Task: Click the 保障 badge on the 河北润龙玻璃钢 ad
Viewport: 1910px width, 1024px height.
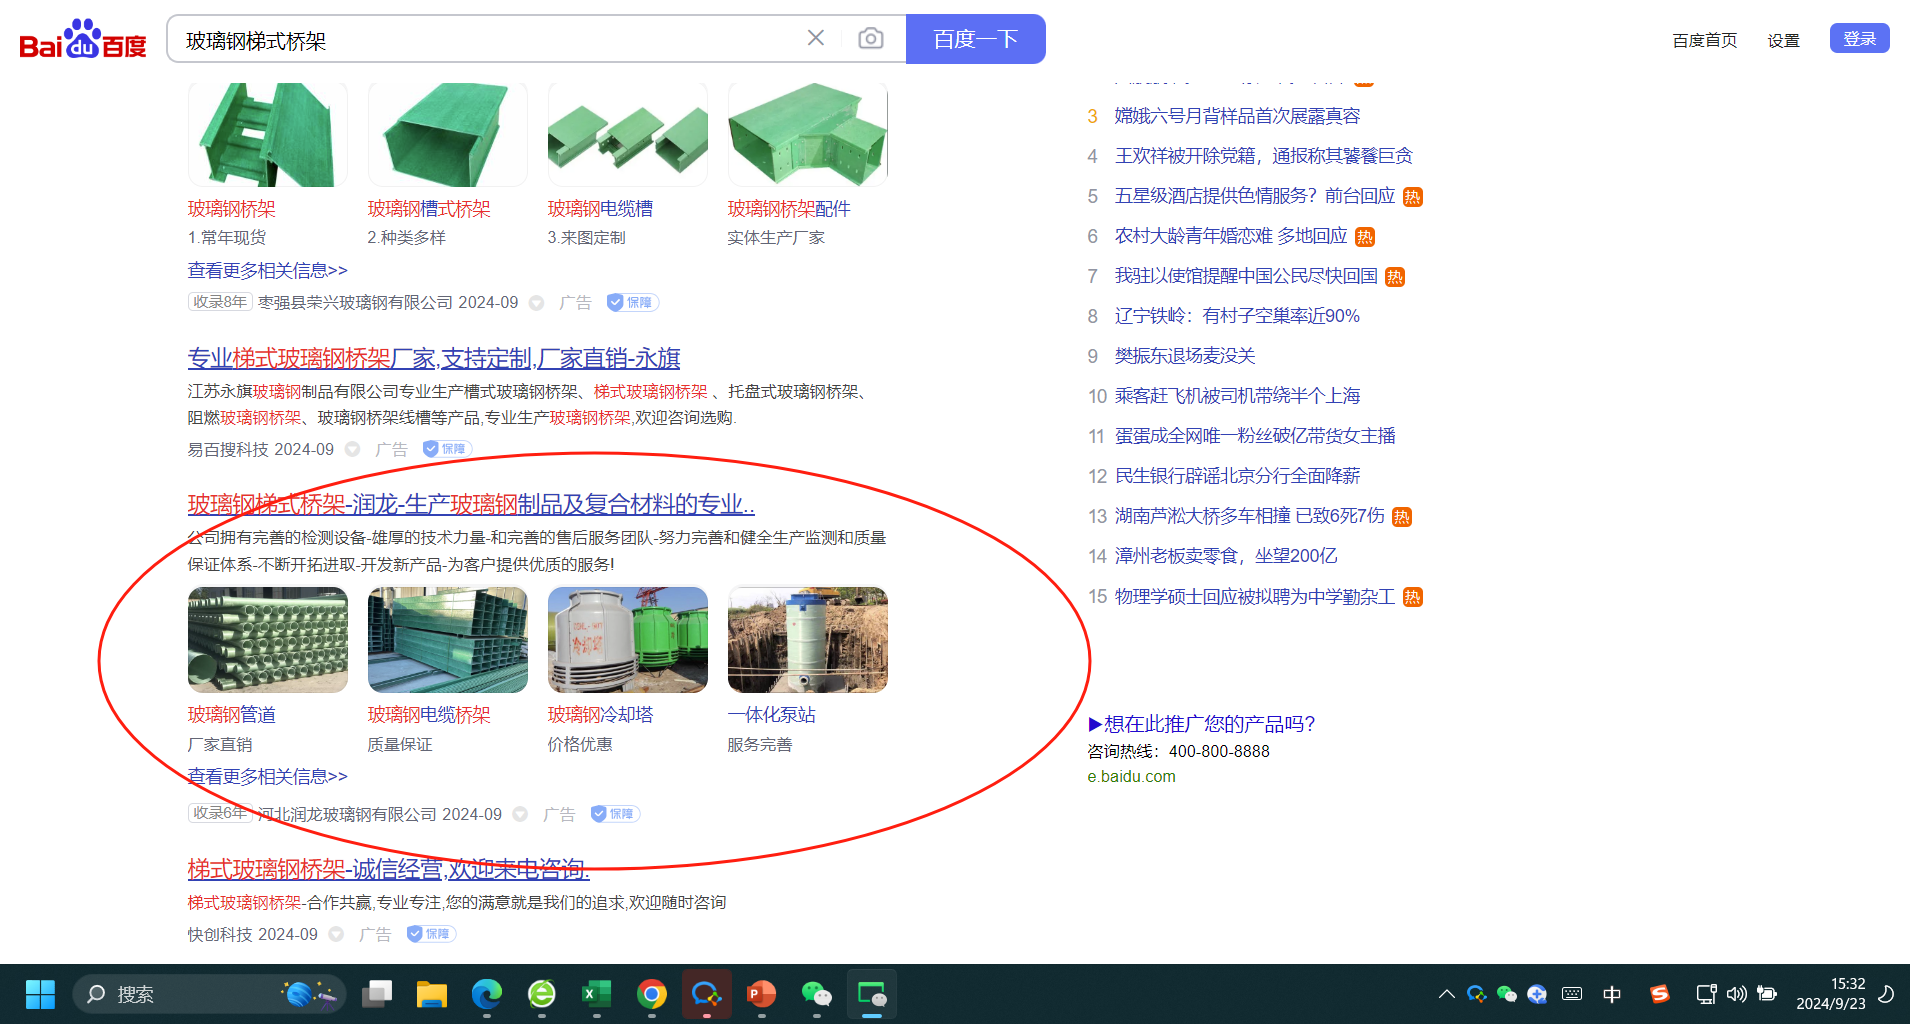Action: click(x=615, y=814)
